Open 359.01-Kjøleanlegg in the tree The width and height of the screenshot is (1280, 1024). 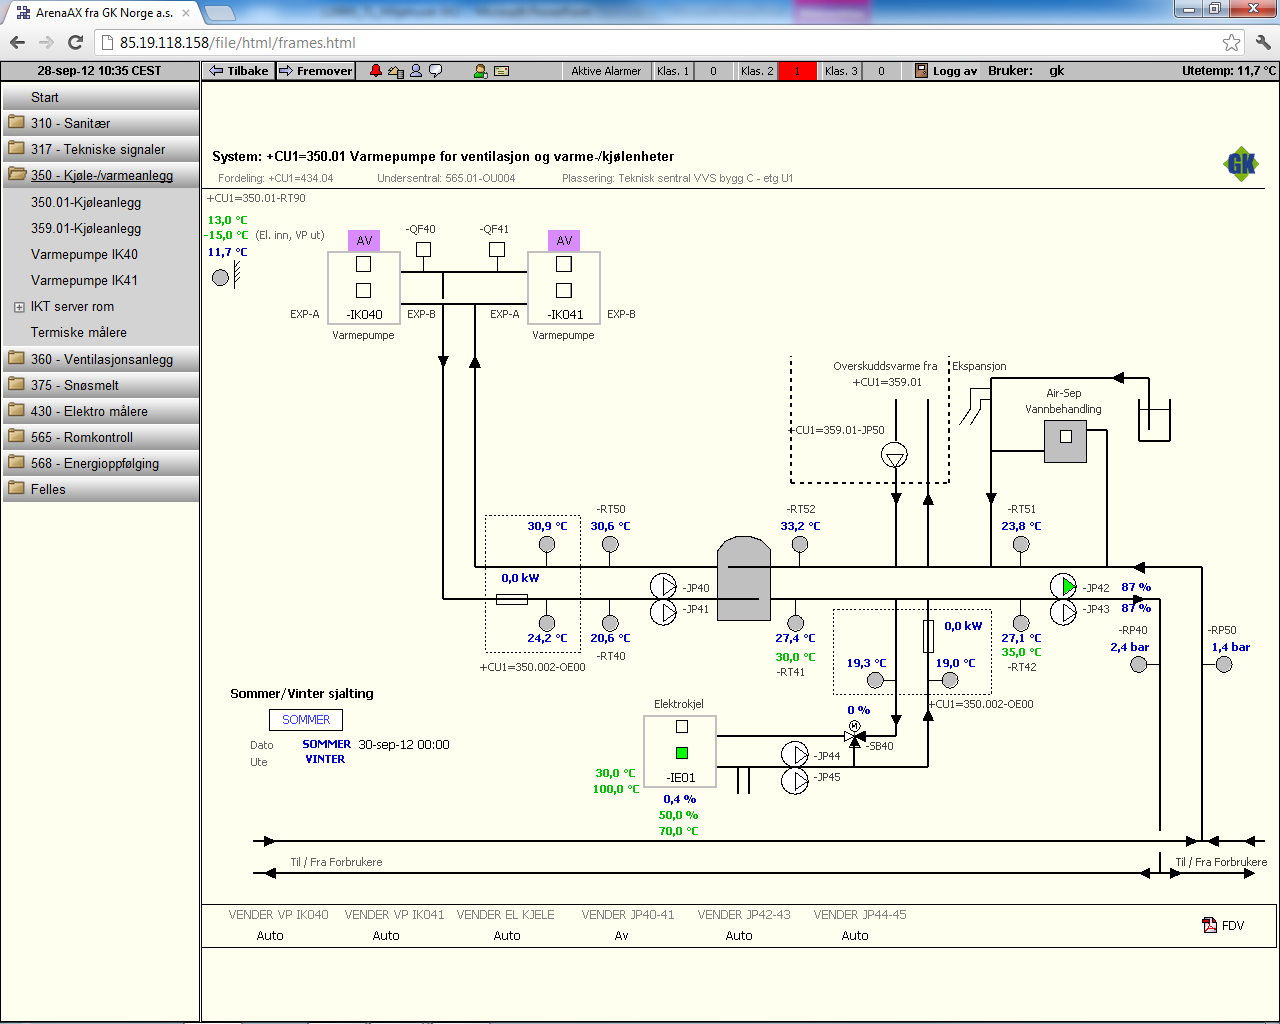(86, 228)
